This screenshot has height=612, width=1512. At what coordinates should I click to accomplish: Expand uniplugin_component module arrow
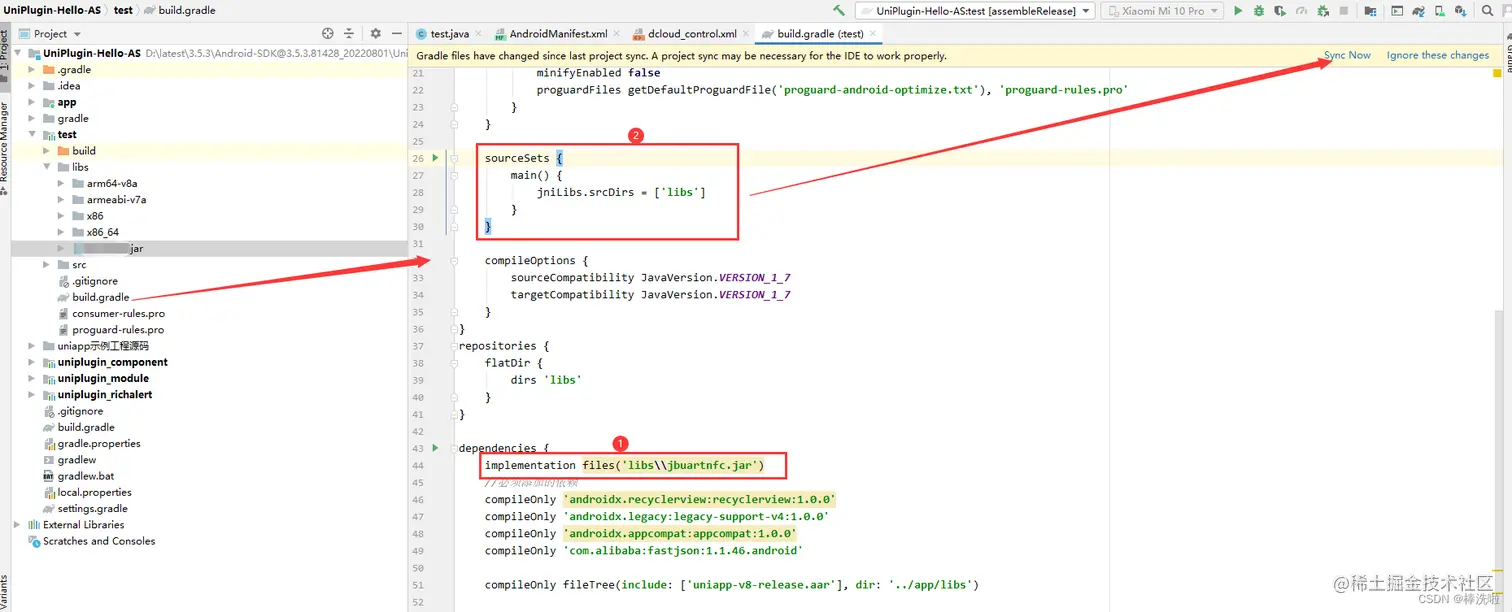coord(32,362)
